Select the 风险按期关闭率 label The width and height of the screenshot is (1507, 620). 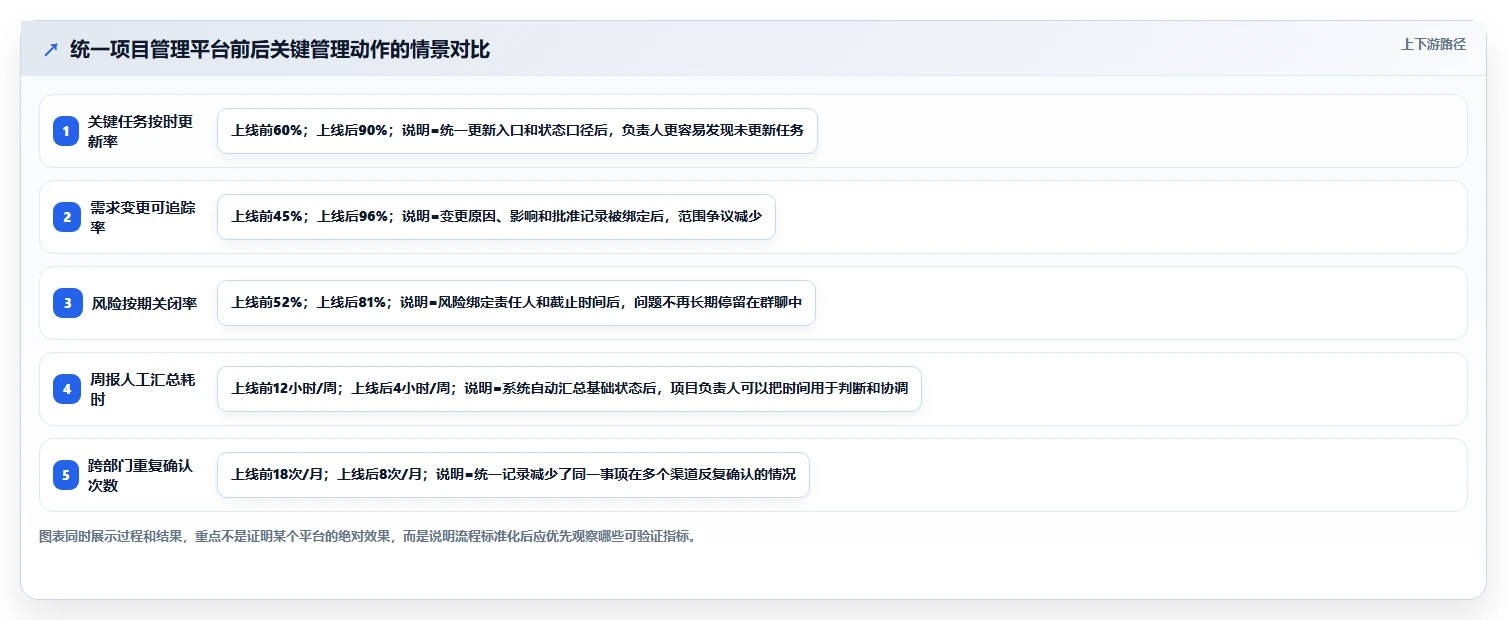click(144, 303)
